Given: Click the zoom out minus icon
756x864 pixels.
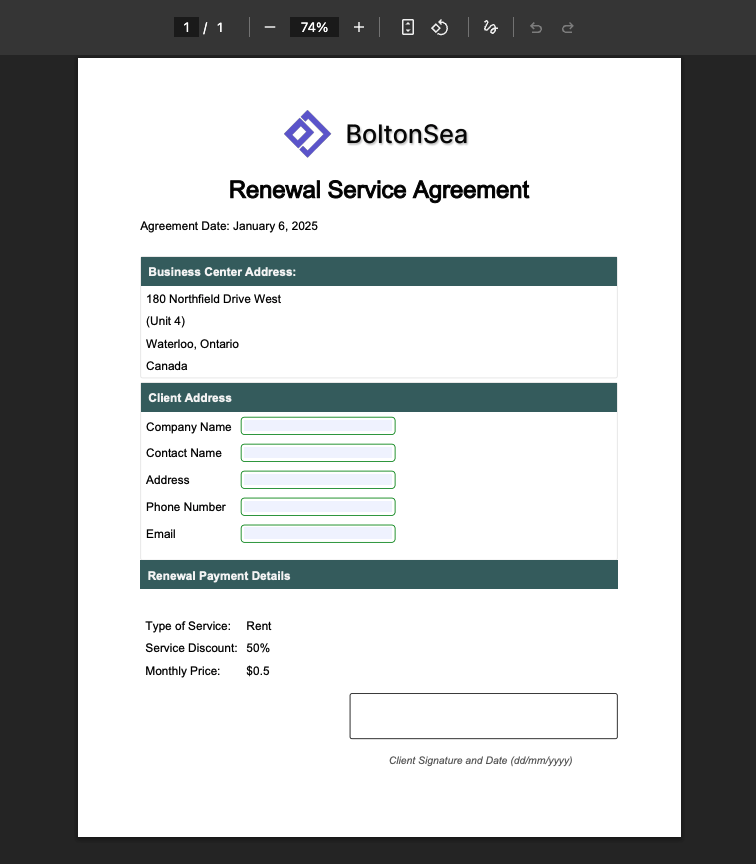Looking at the screenshot, I should tap(269, 27).
